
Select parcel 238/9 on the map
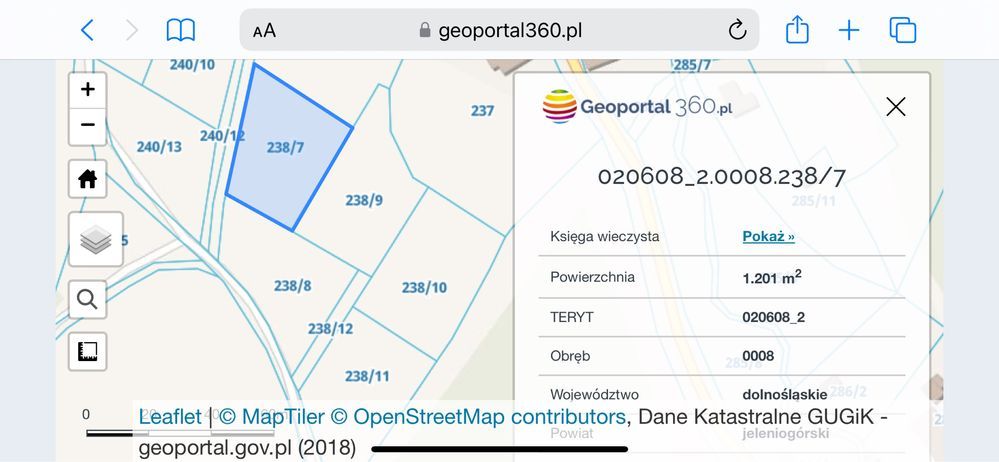click(364, 200)
